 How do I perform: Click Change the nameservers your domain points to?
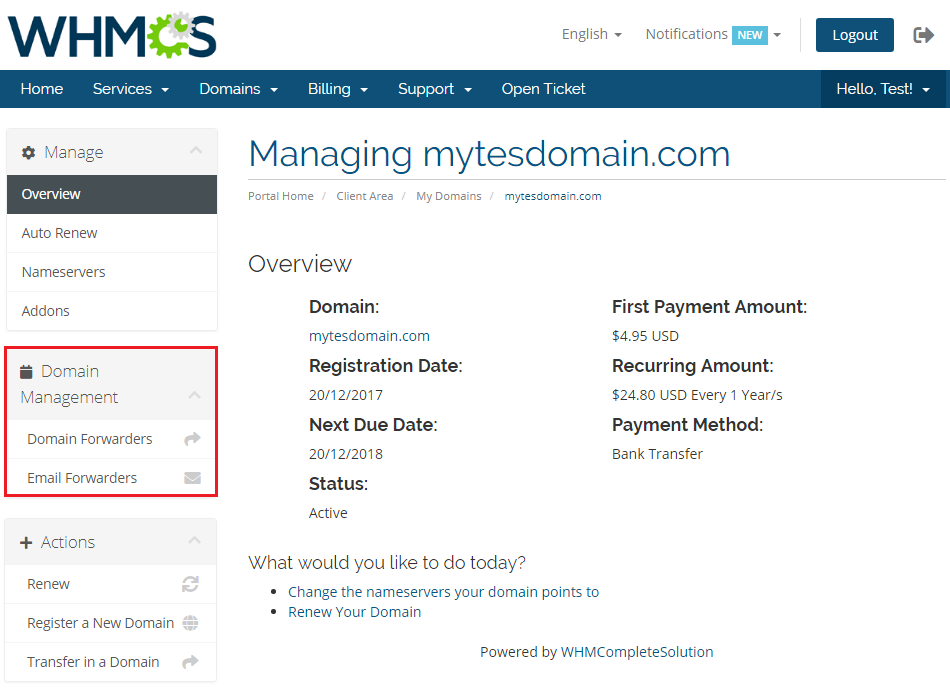coord(443,592)
